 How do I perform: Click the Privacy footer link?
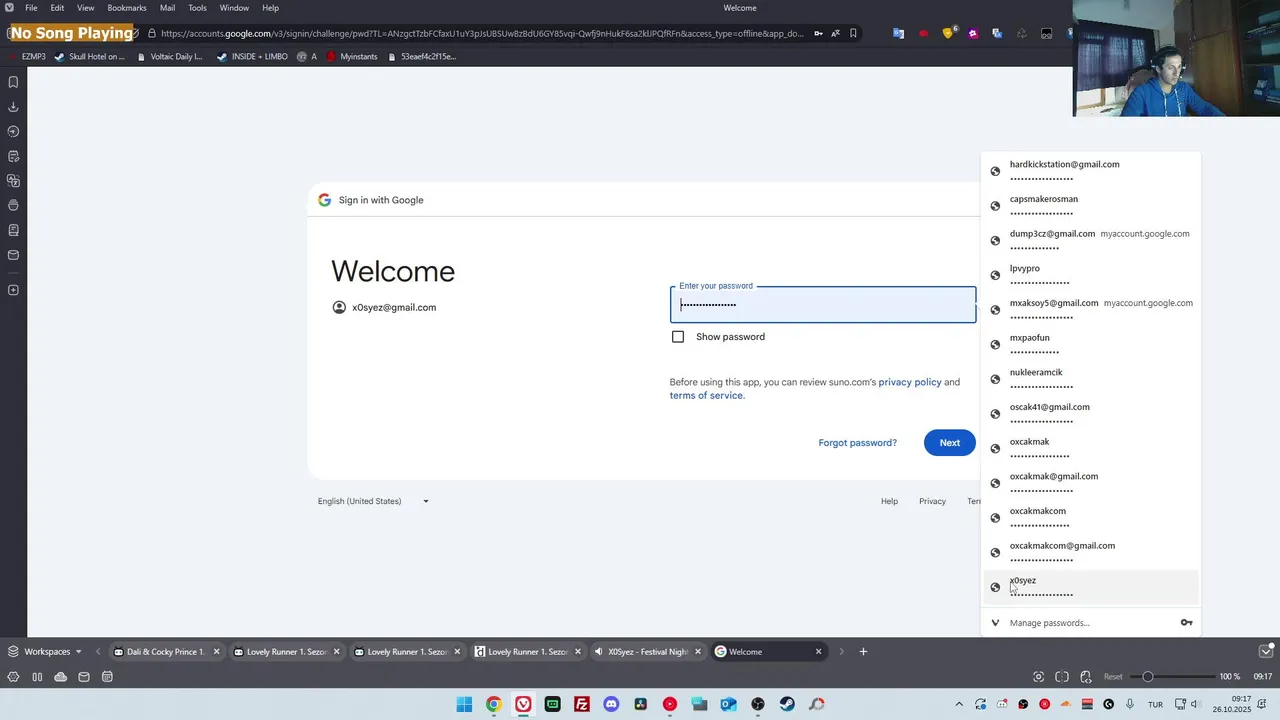point(932,501)
